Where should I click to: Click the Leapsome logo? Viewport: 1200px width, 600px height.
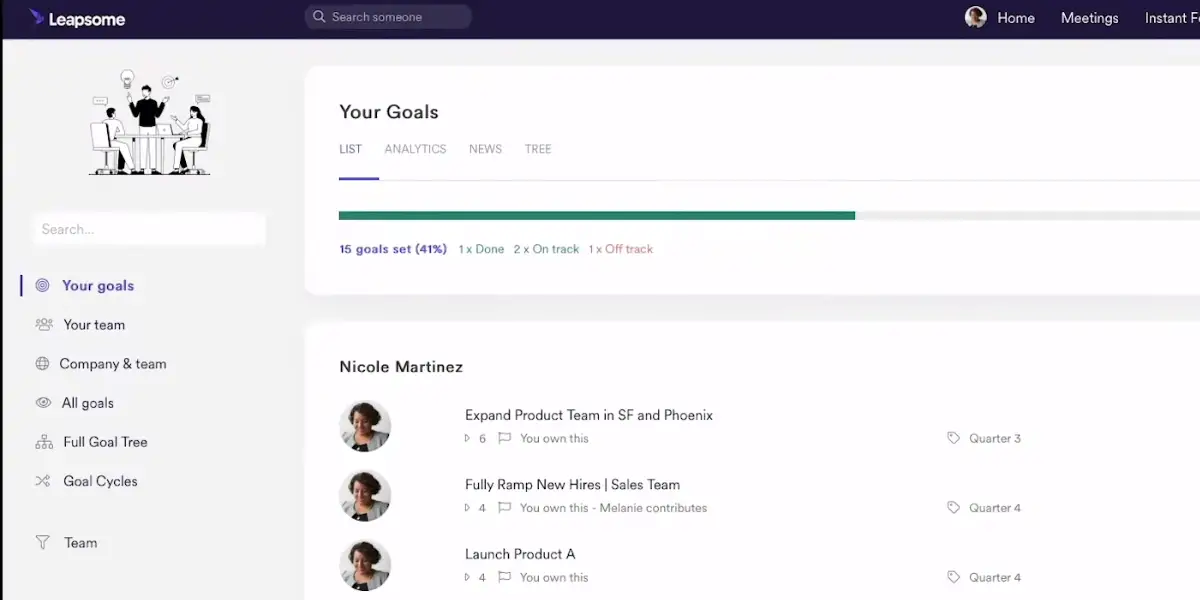click(x=77, y=18)
